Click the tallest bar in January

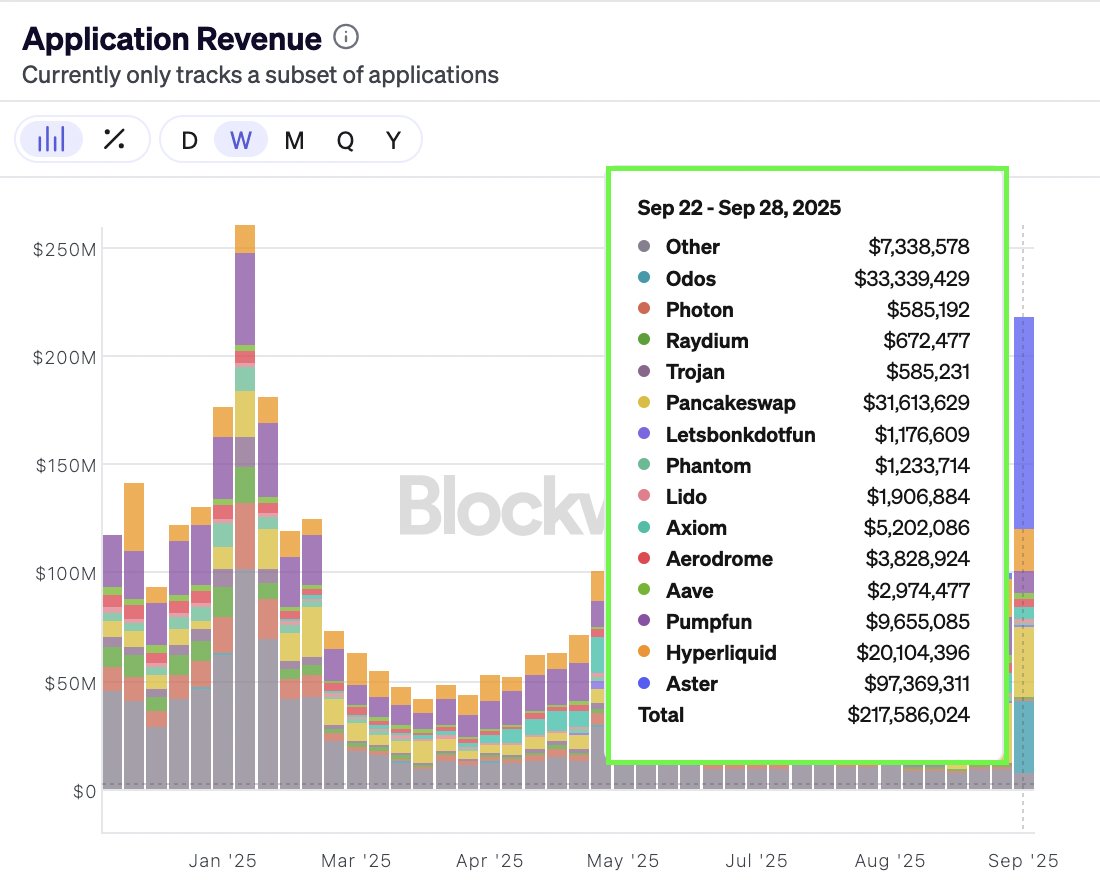pyautogui.click(x=245, y=507)
